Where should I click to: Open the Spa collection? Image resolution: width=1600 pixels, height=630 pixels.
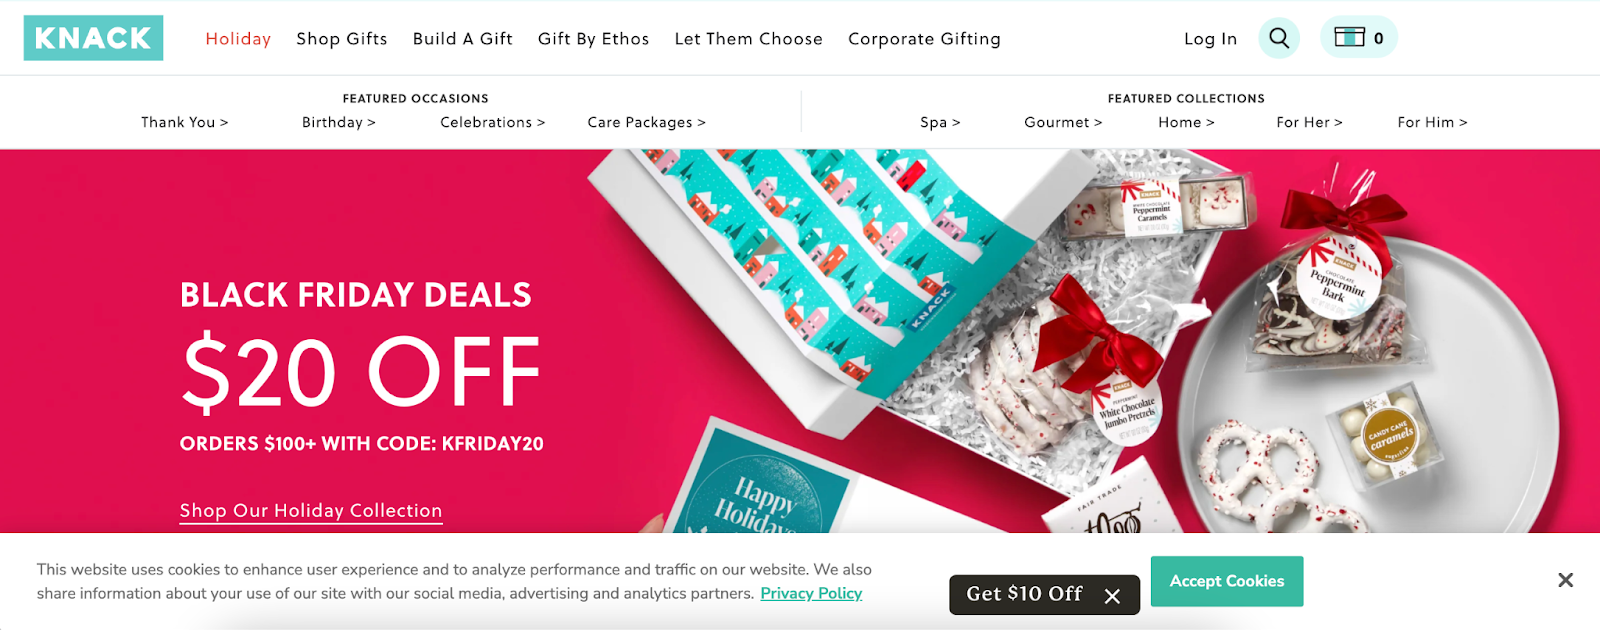[x=940, y=122]
